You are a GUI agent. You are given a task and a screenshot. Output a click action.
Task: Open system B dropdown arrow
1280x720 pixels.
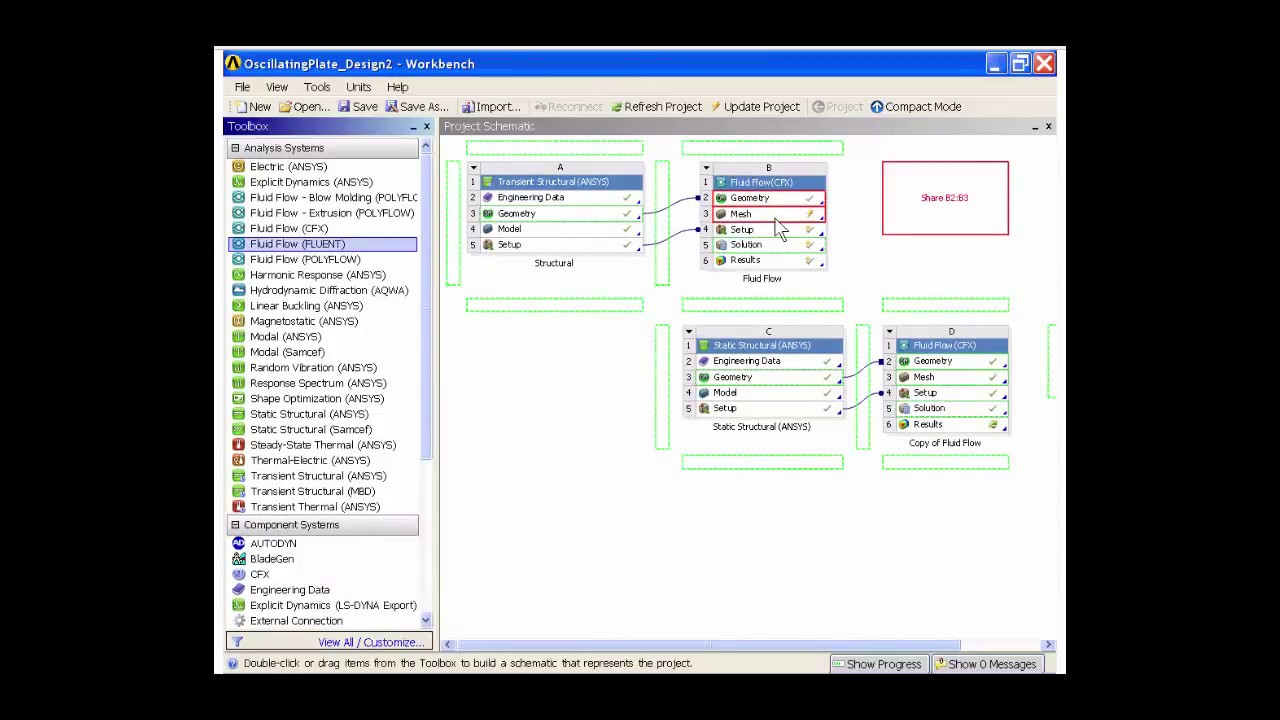(706, 168)
